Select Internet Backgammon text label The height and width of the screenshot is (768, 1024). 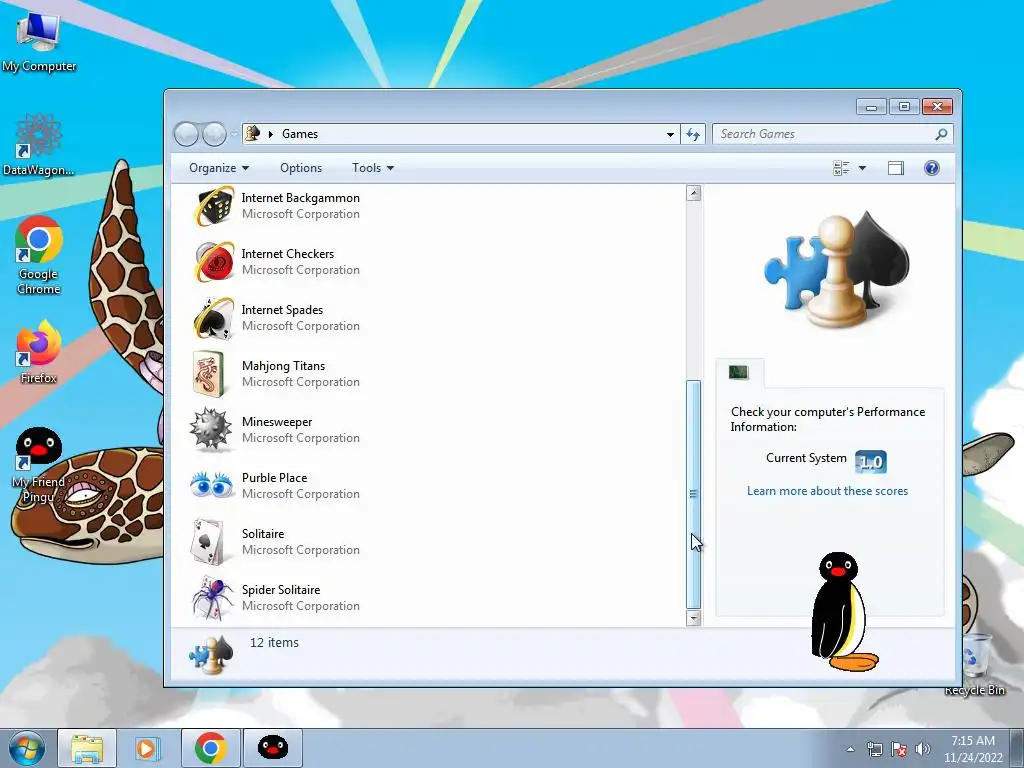pos(300,198)
